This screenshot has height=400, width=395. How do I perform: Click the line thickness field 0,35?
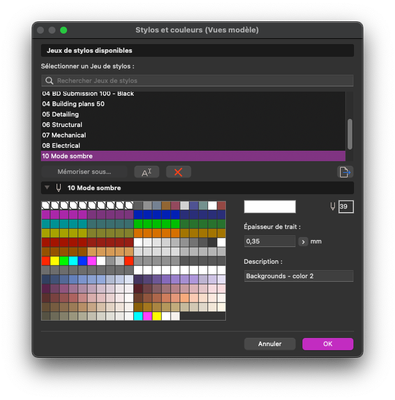[270, 241]
